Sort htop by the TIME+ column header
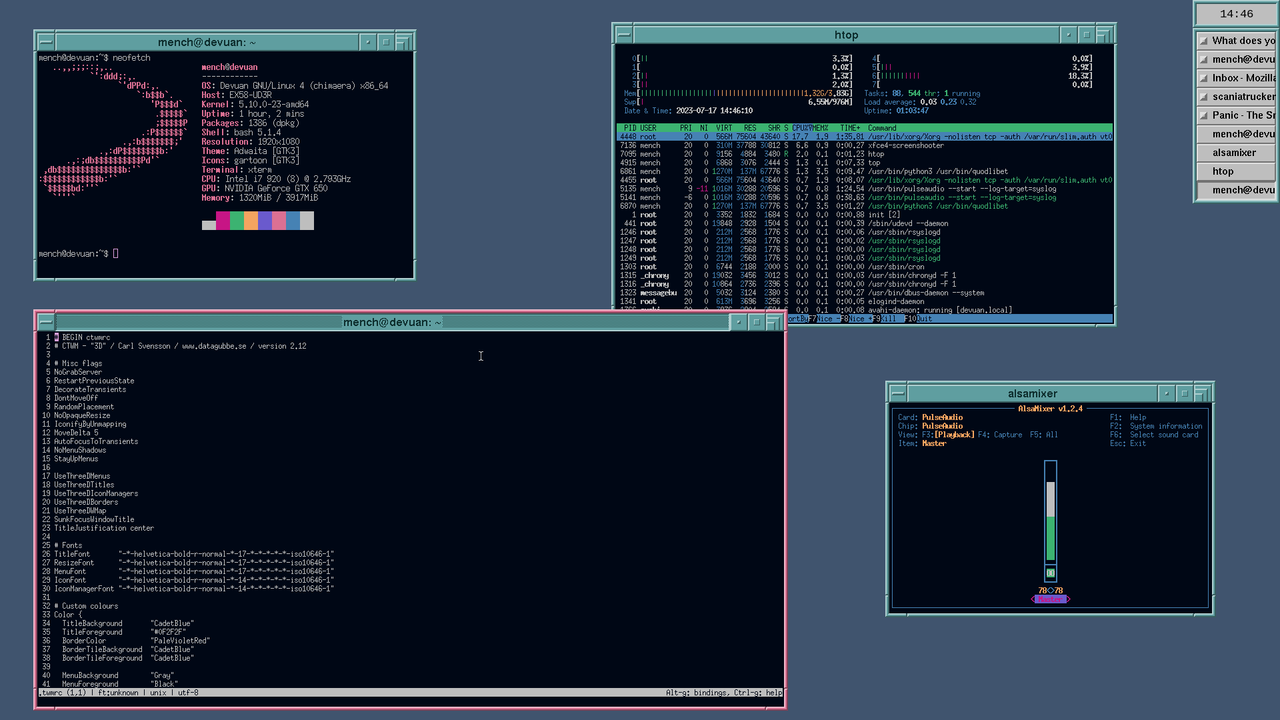The width and height of the screenshot is (1280, 720). 850,128
